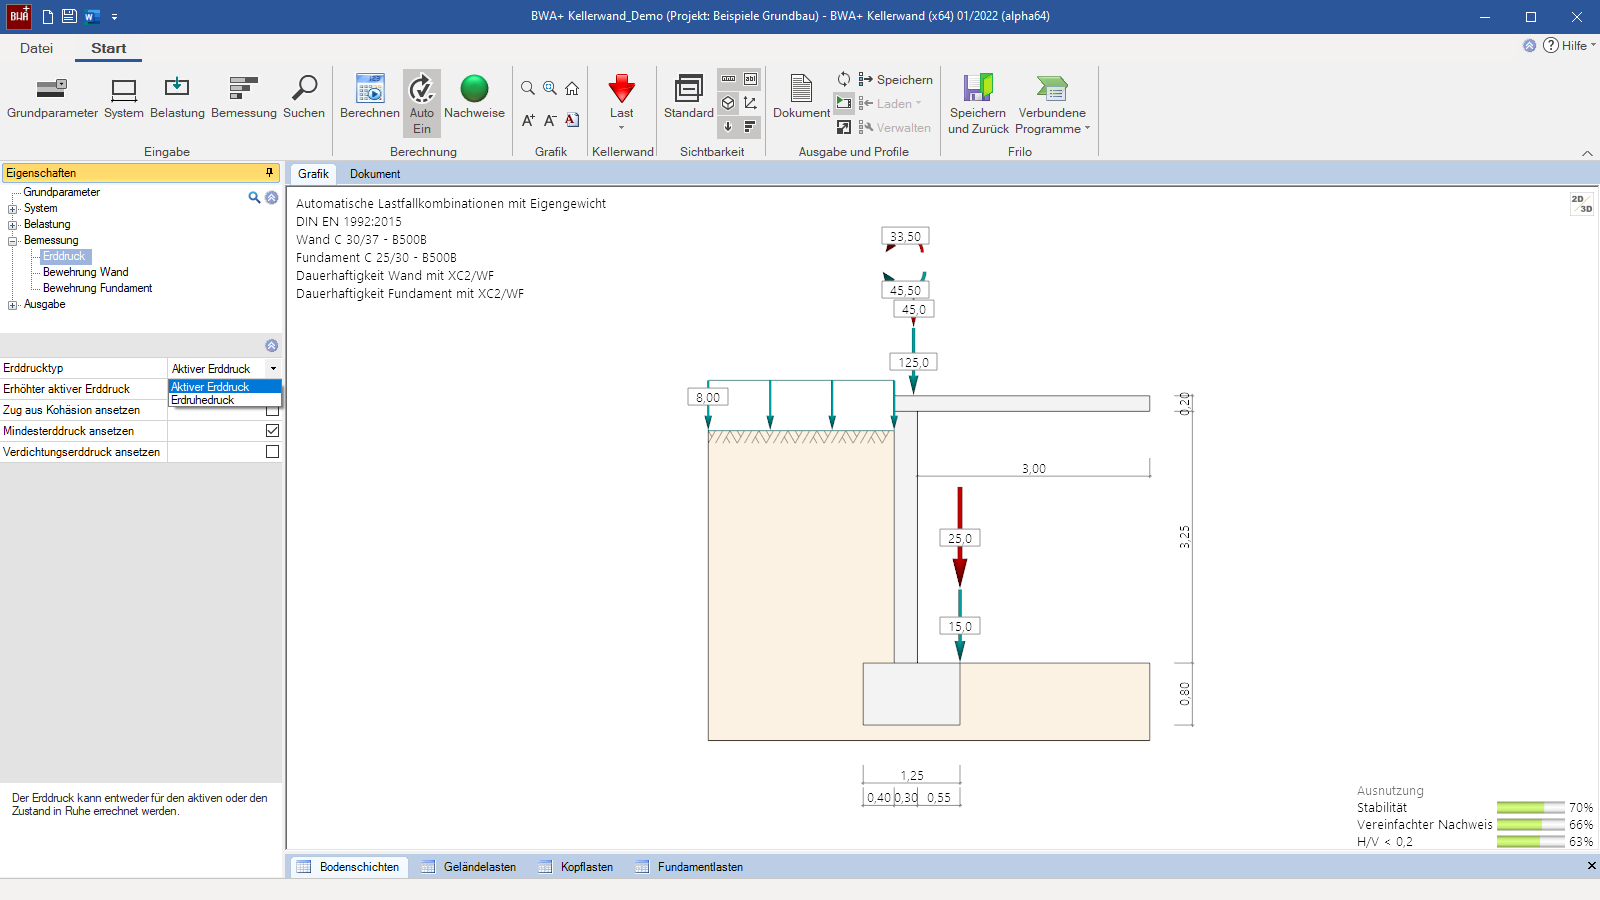
Task: Click the save icon in quick access toolbar
Action: [69, 16]
